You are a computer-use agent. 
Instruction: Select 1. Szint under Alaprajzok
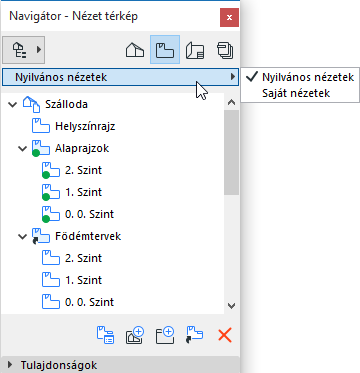(83, 192)
